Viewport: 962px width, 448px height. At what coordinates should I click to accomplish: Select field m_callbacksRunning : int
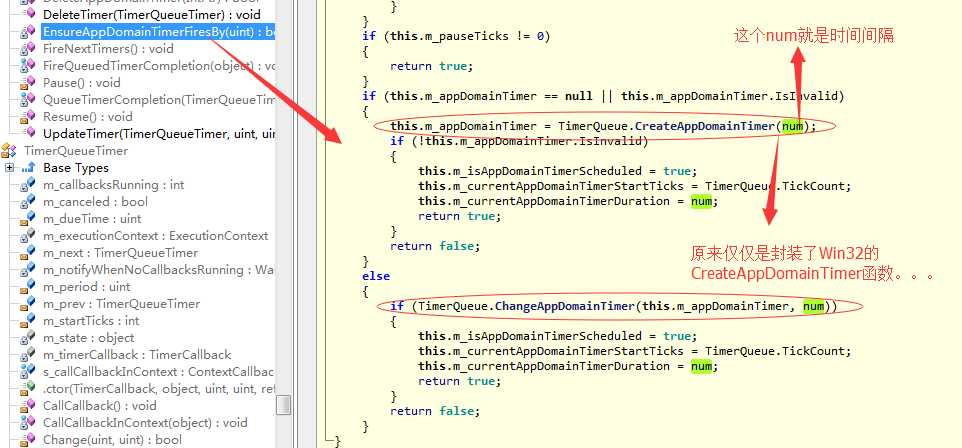pyautogui.click(x=114, y=185)
